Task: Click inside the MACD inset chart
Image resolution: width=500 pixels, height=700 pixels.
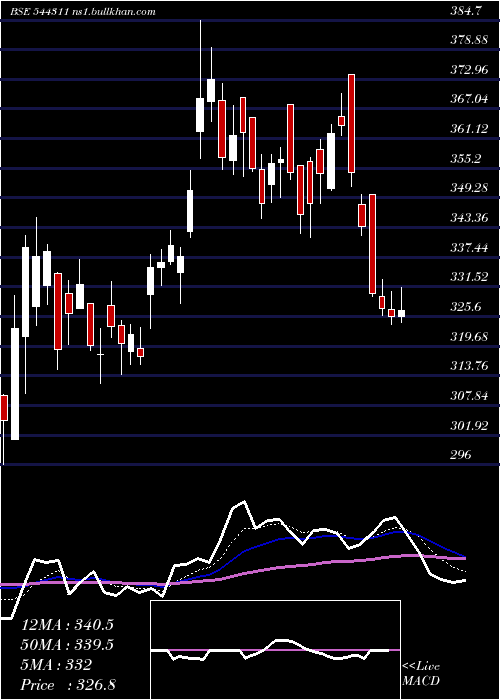Action: click(x=275, y=650)
